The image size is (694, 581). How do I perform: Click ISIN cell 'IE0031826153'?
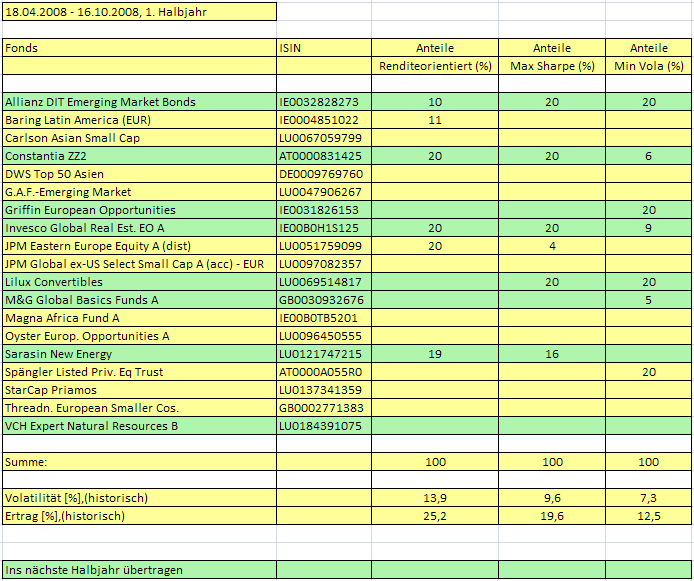[x=324, y=210]
